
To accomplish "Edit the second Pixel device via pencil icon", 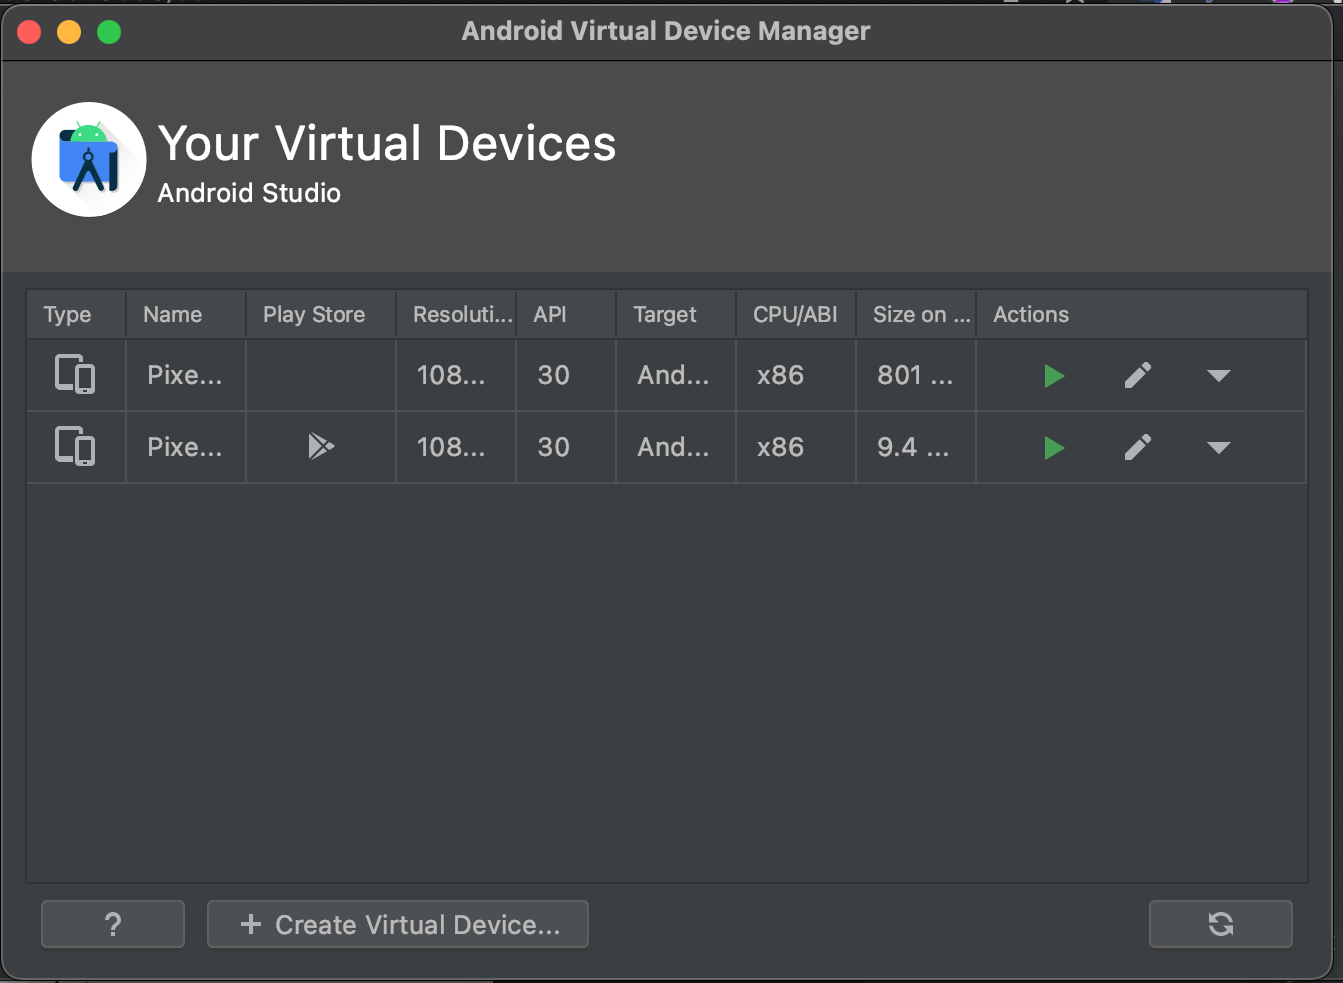I will point(1138,447).
